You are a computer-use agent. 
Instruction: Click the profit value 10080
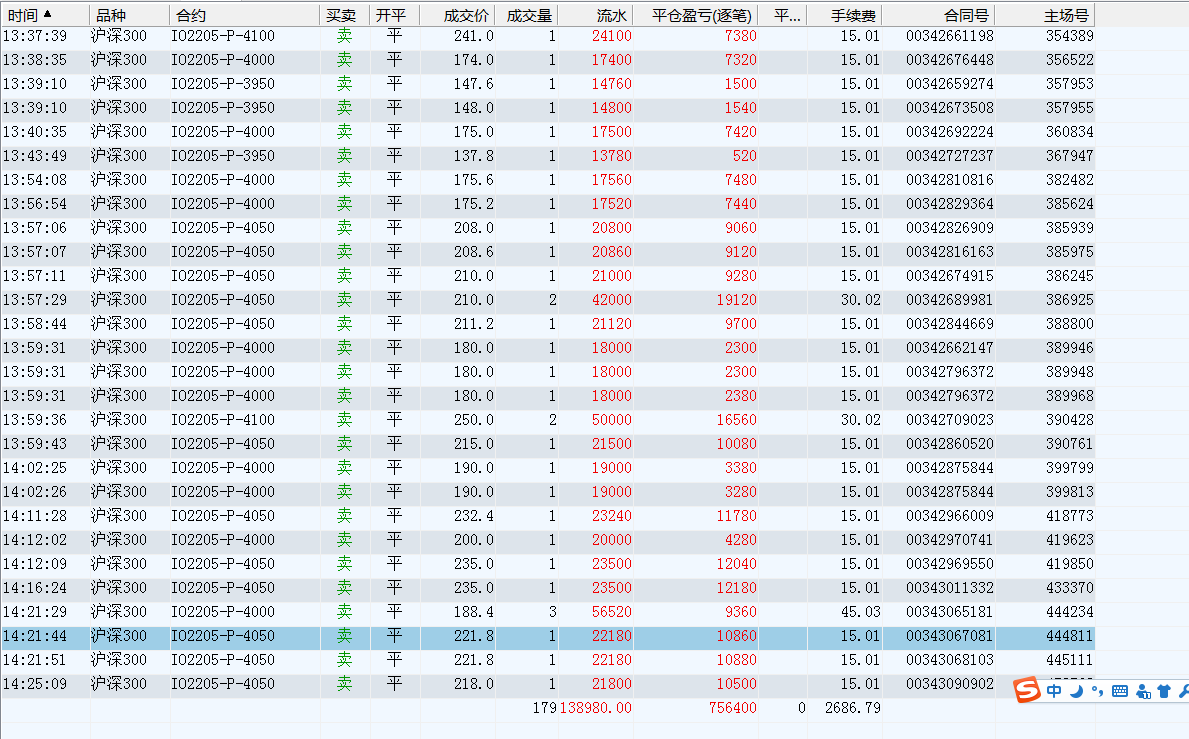[736, 444]
